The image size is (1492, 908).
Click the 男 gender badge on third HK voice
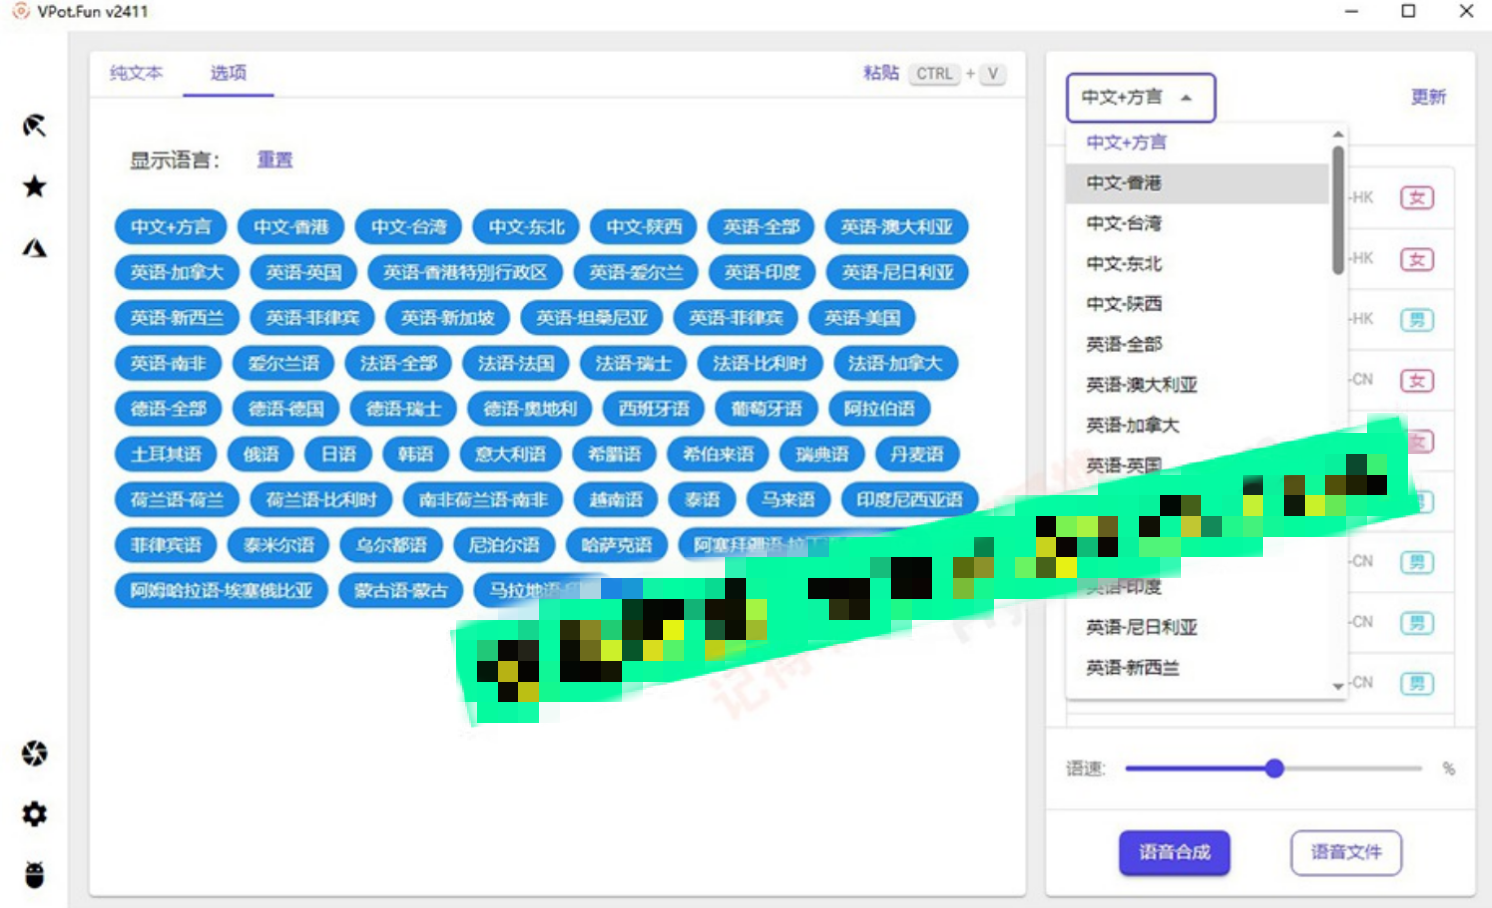click(1416, 319)
